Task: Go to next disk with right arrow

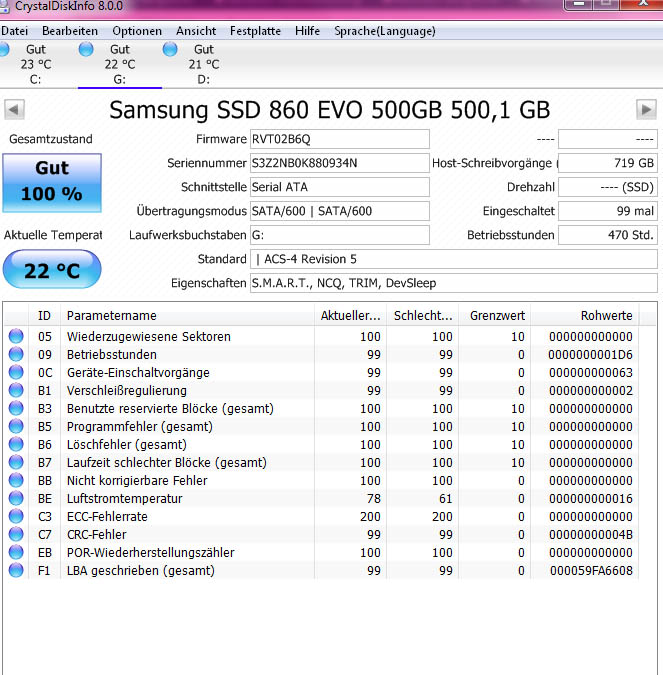Action: coord(646,109)
